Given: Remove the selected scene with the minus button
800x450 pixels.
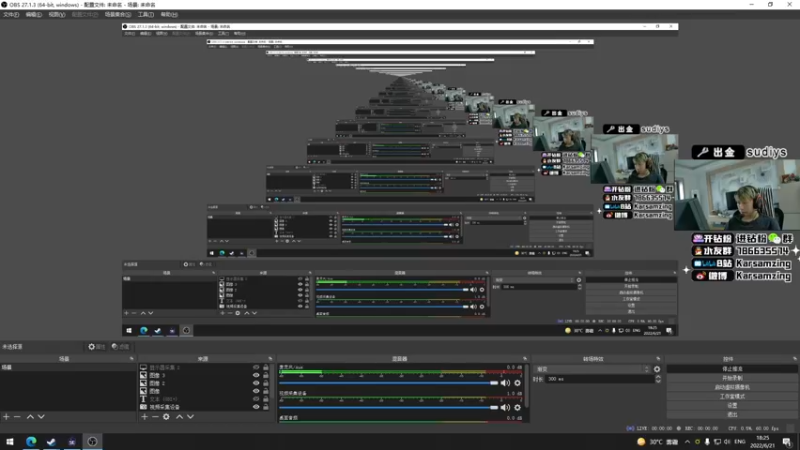Looking at the screenshot, I should click(x=17, y=417).
